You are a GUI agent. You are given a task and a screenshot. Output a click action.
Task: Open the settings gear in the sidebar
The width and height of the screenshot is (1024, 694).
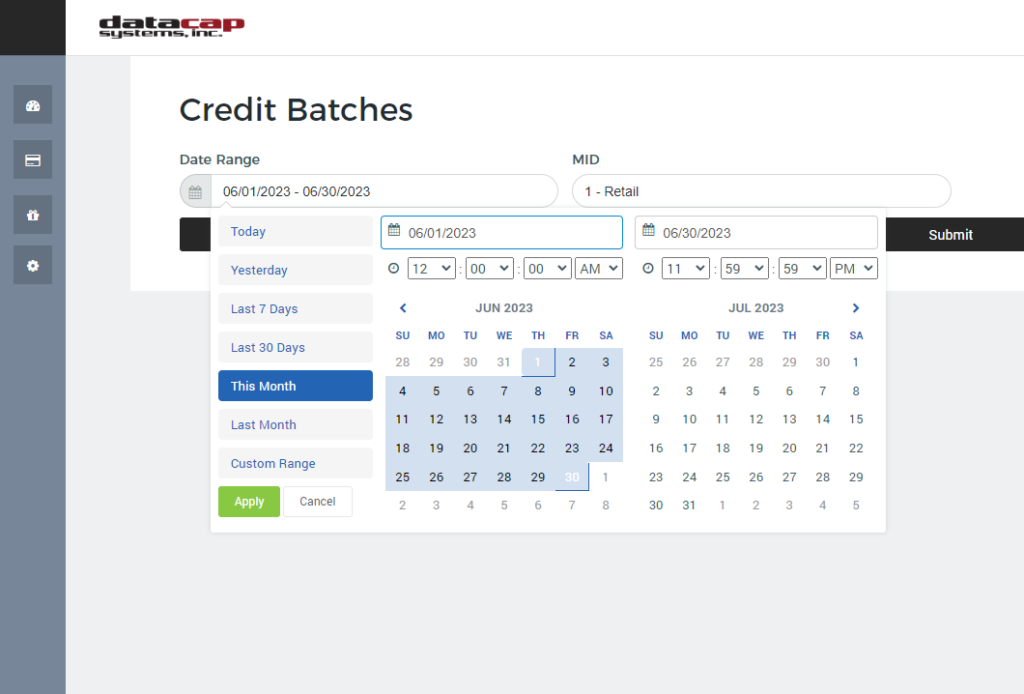(x=32, y=265)
